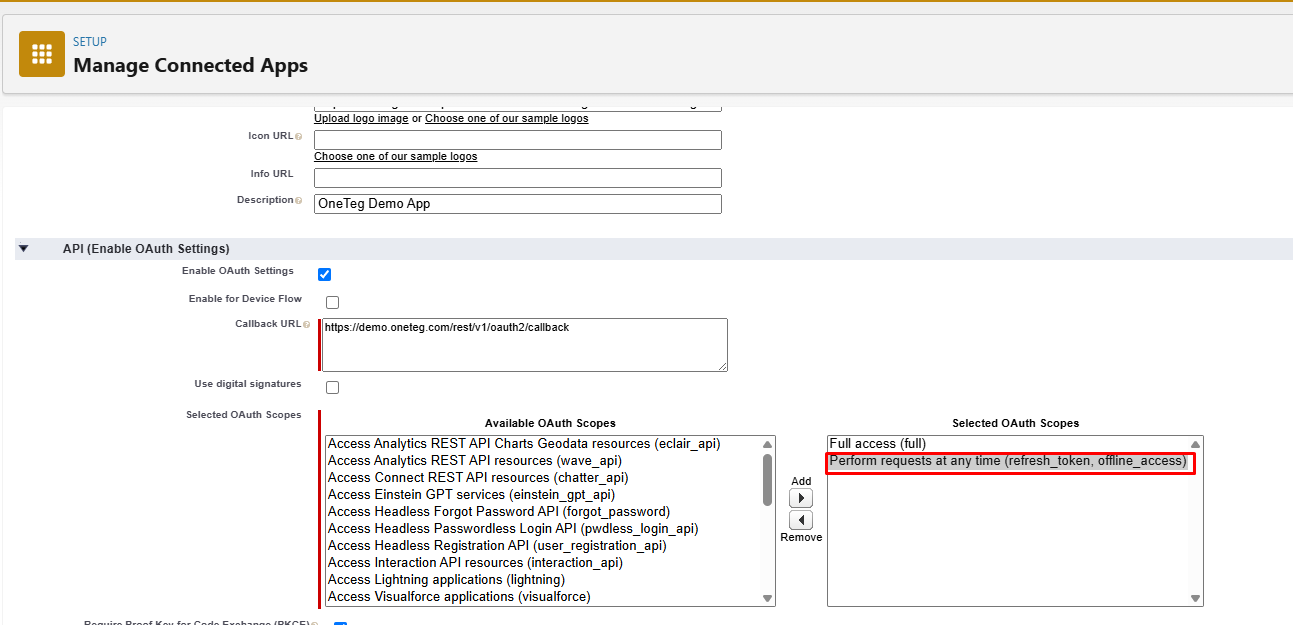Click help icon beside Description label
Viewport: 1293px width, 625px height.
(299, 200)
